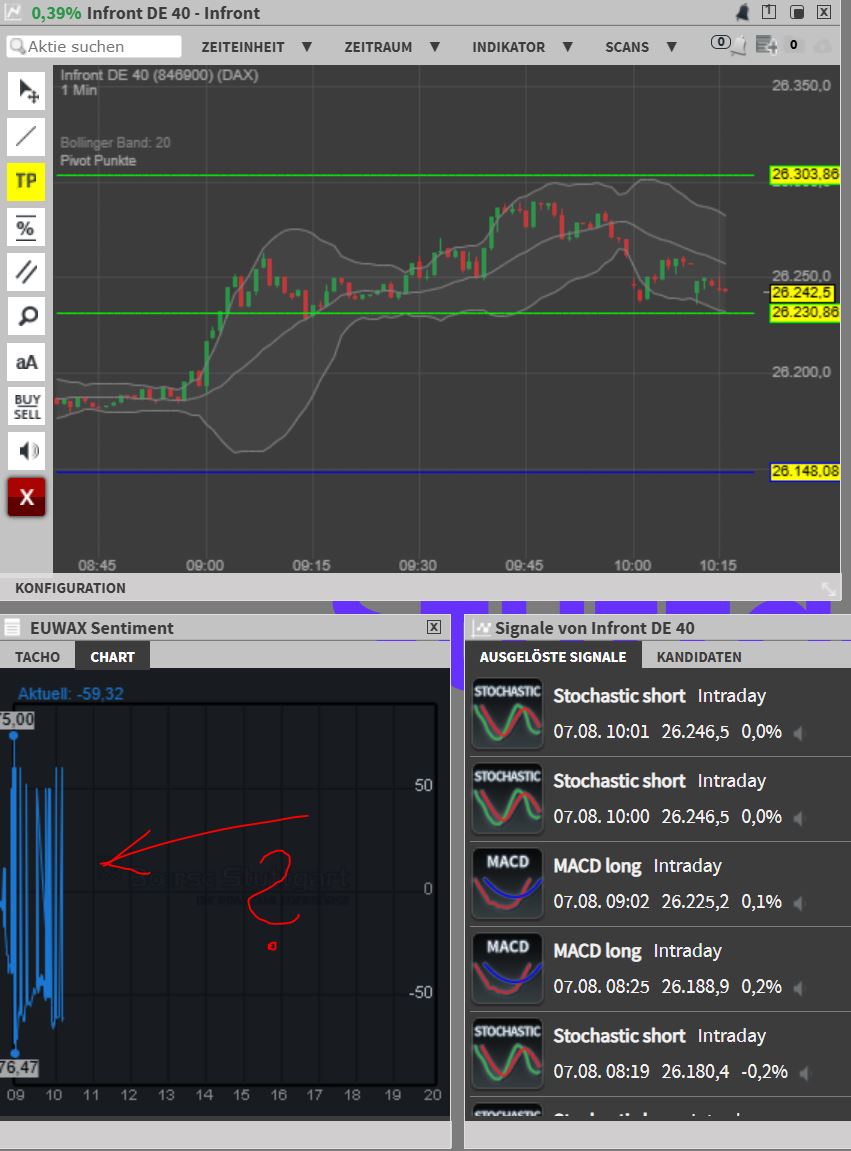Open Stochastic short signal at 07.08. 08:19
The width and height of the screenshot is (851, 1151).
point(661,1054)
